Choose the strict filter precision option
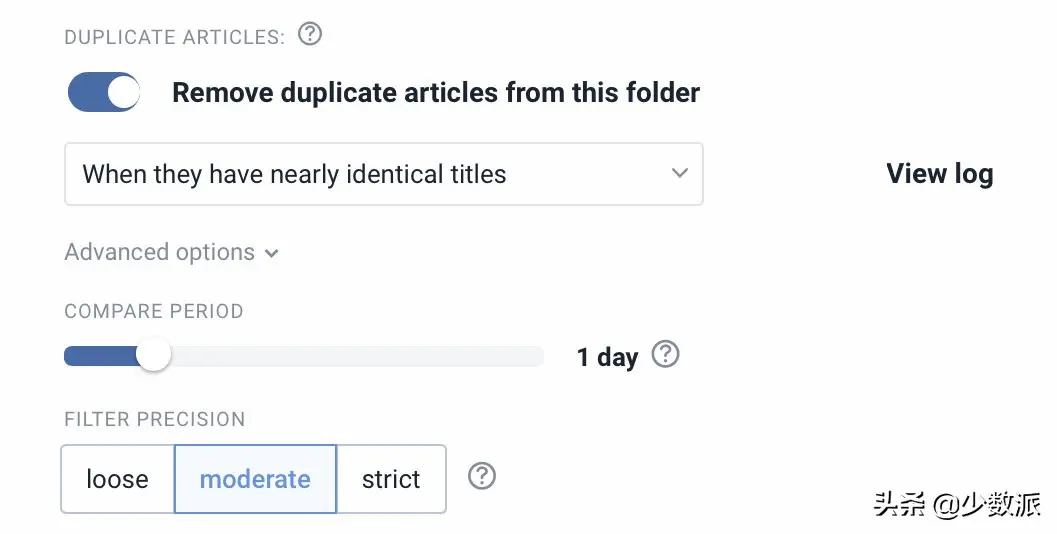 point(391,479)
